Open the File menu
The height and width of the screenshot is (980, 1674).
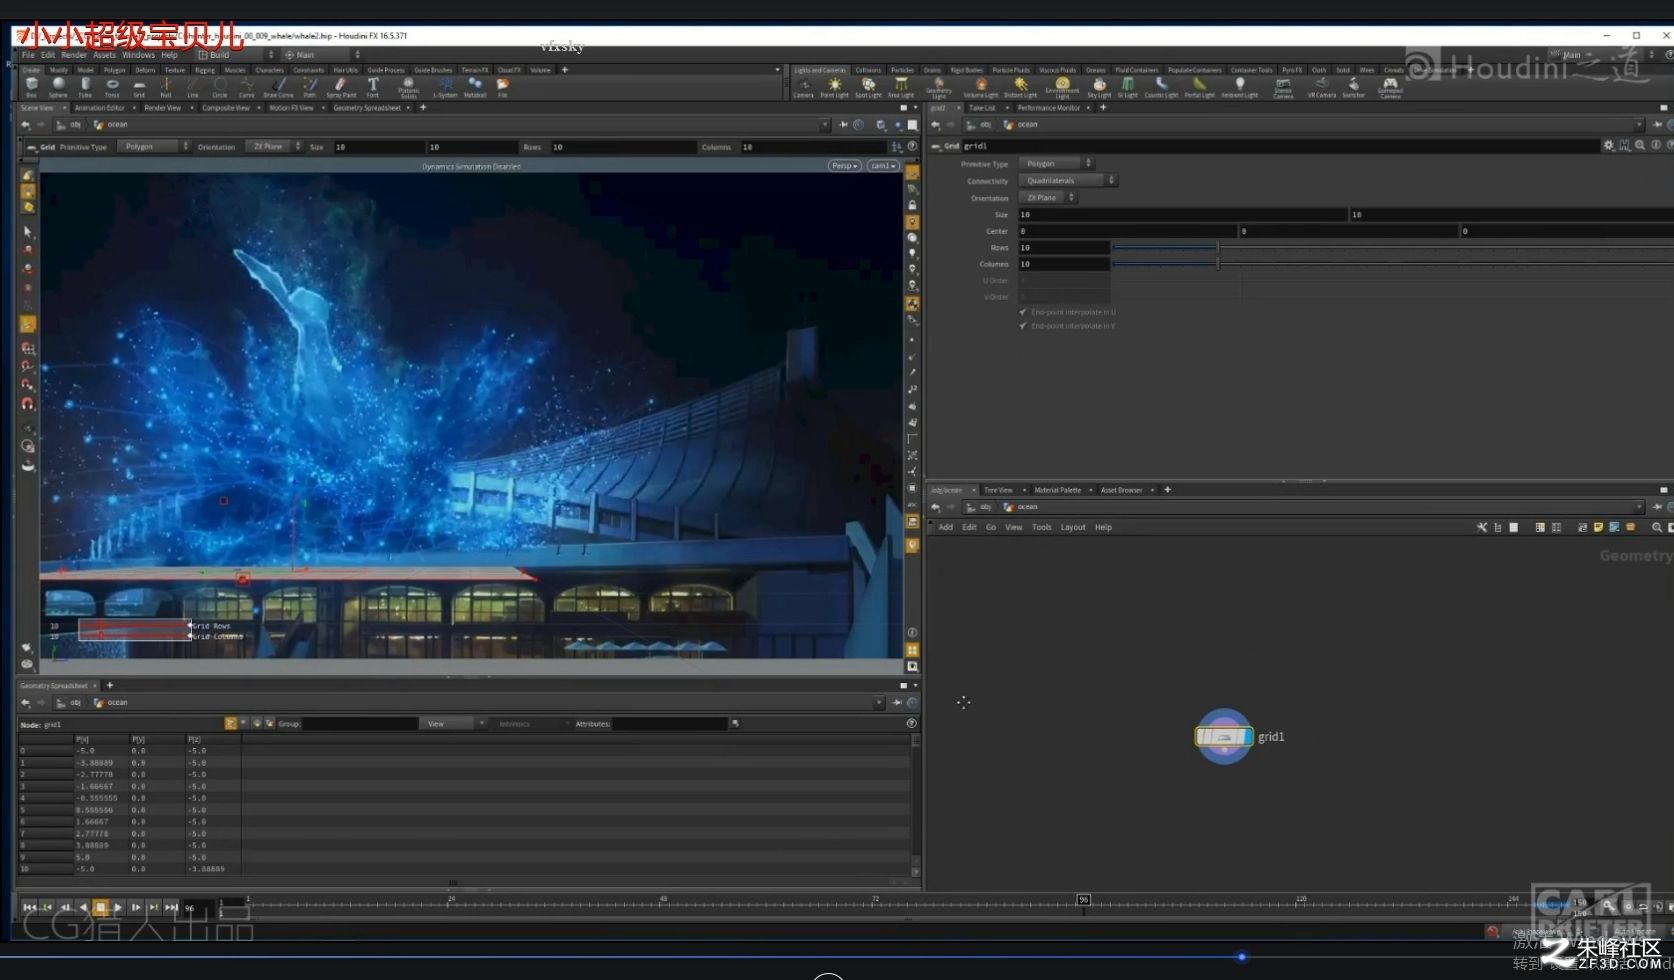point(28,55)
